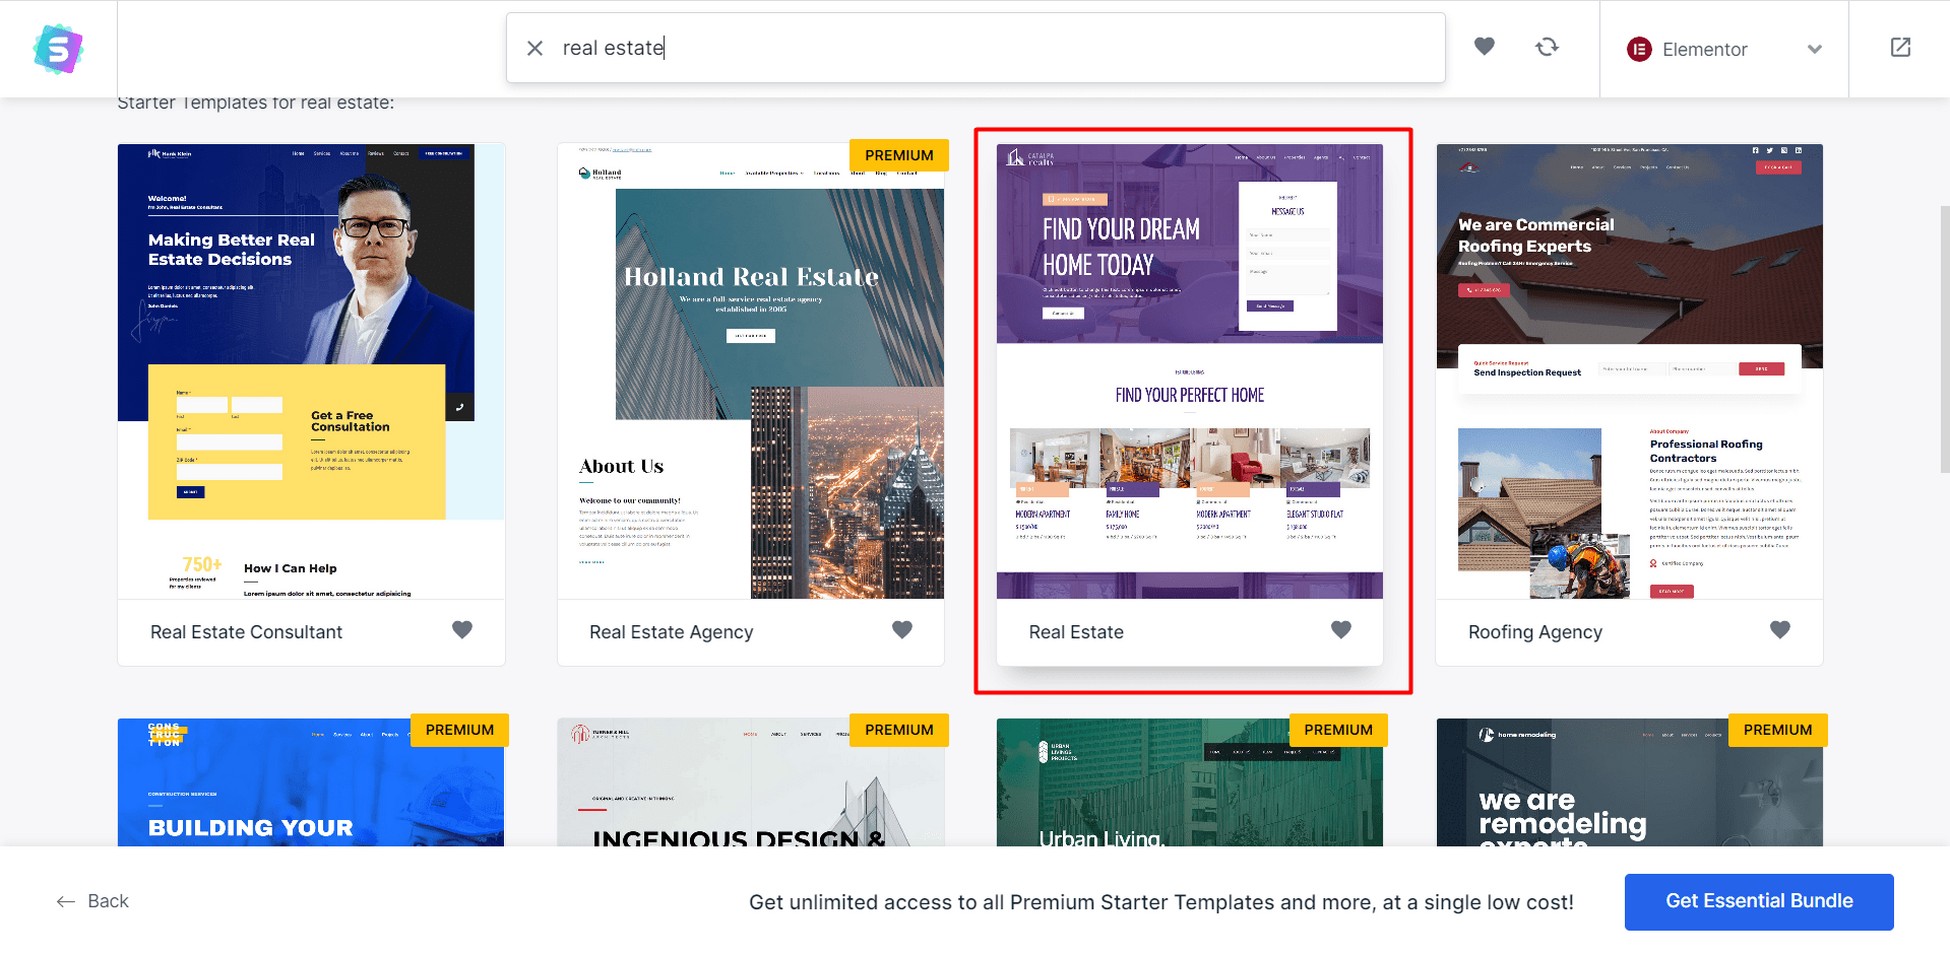The height and width of the screenshot is (954, 1950).
Task: Open favorites with header heart icon
Action: click(x=1484, y=47)
